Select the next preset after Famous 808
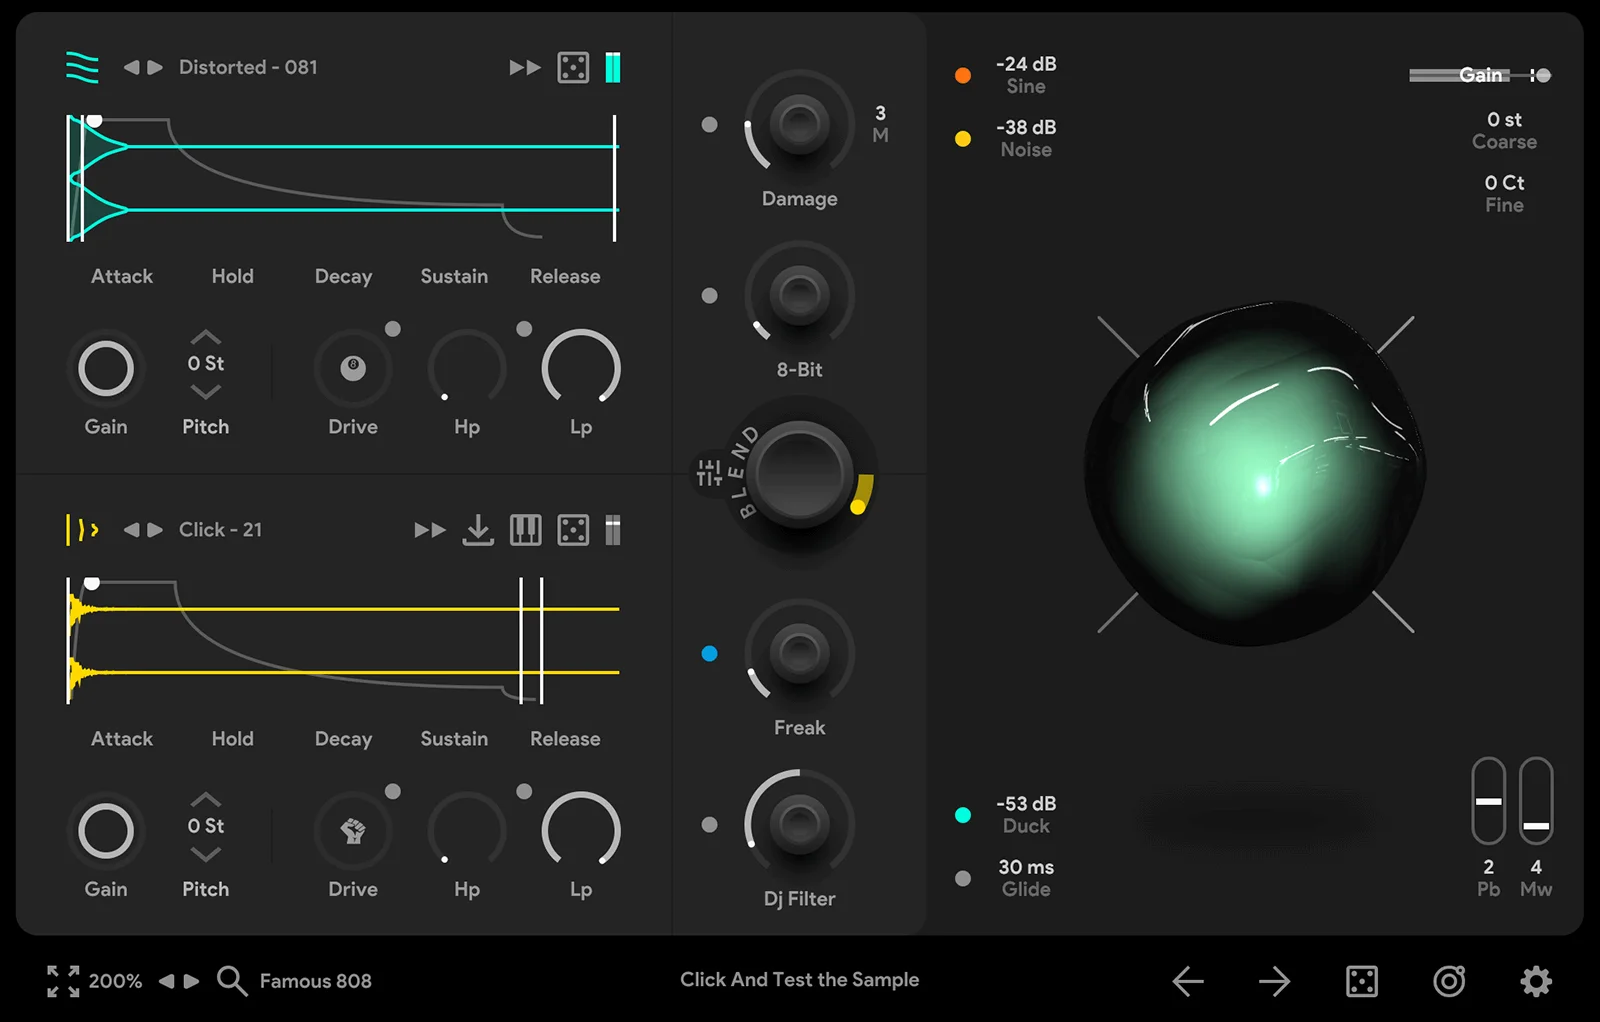This screenshot has width=1600, height=1022. point(192,981)
